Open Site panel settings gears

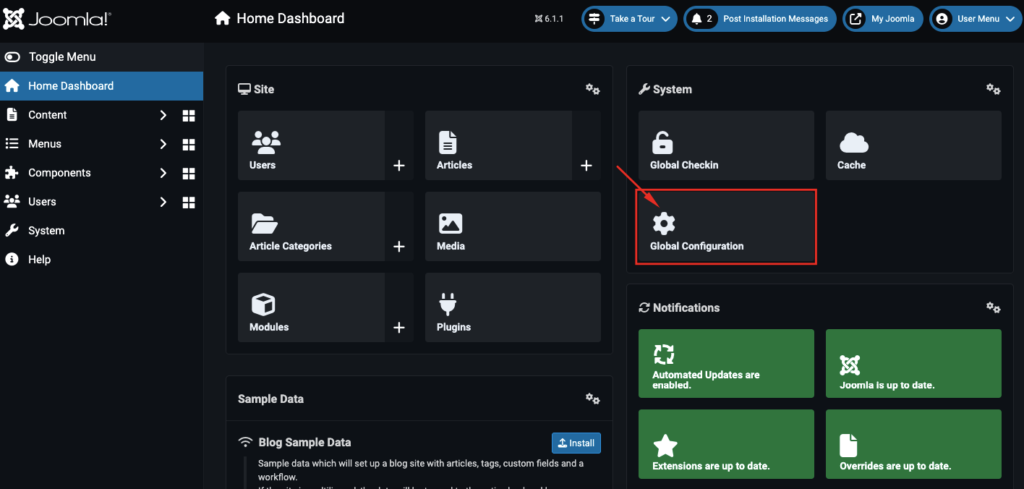[x=592, y=89]
